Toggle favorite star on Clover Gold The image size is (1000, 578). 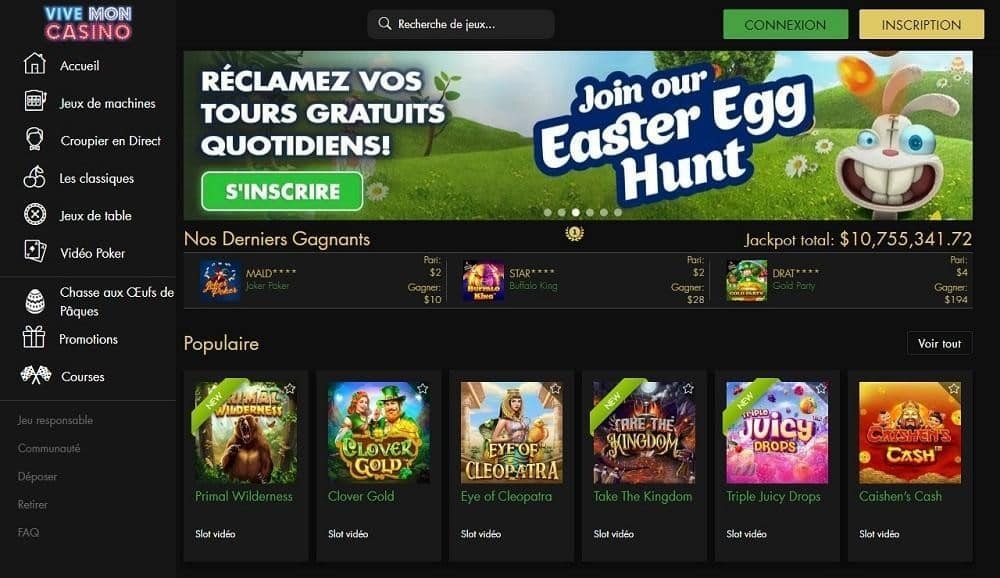click(422, 389)
